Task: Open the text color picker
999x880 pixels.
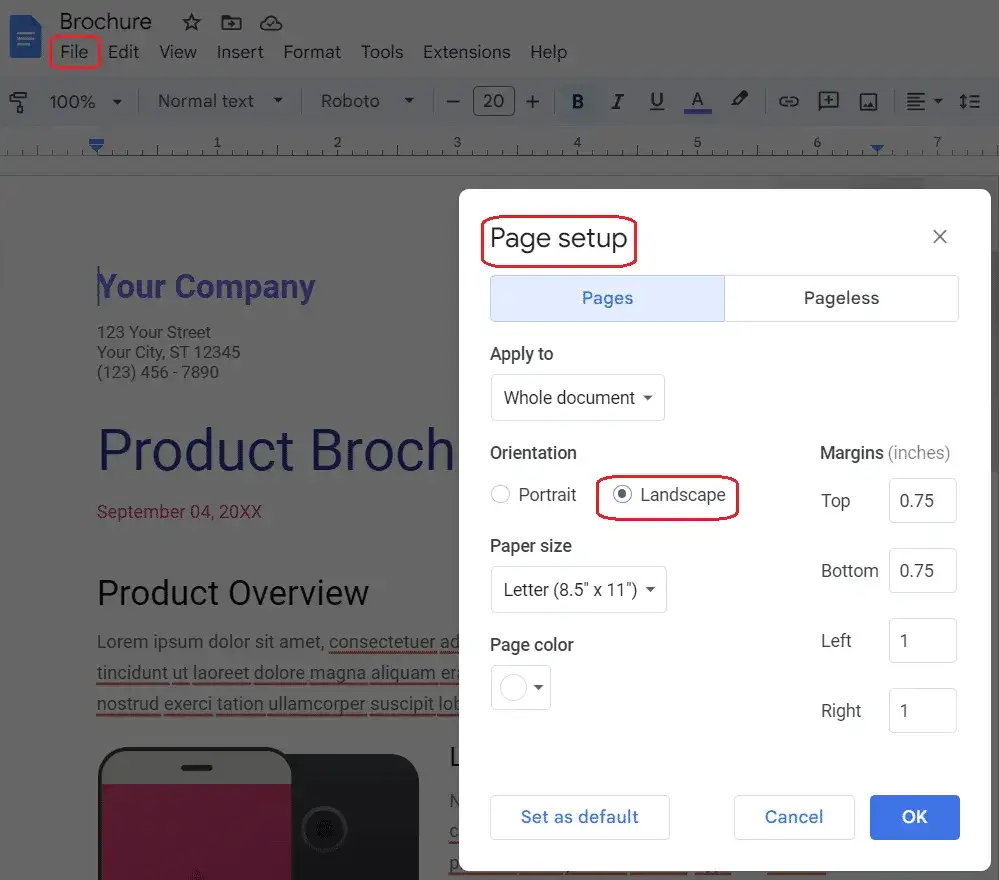Action: [x=698, y=101]
